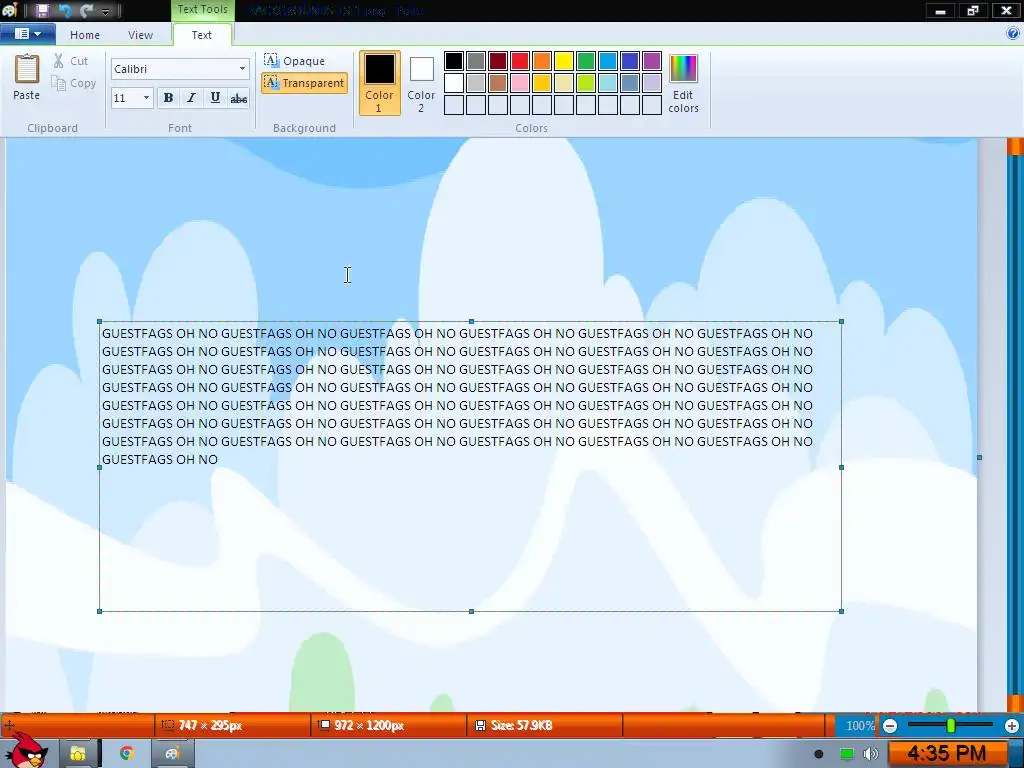
Task: Pick the light gray color swatch
Action: click(x=476, y=83)
